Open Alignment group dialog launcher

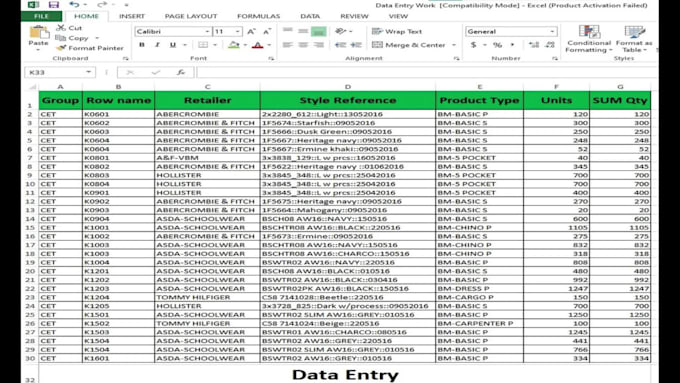click(x=456, y=58)
